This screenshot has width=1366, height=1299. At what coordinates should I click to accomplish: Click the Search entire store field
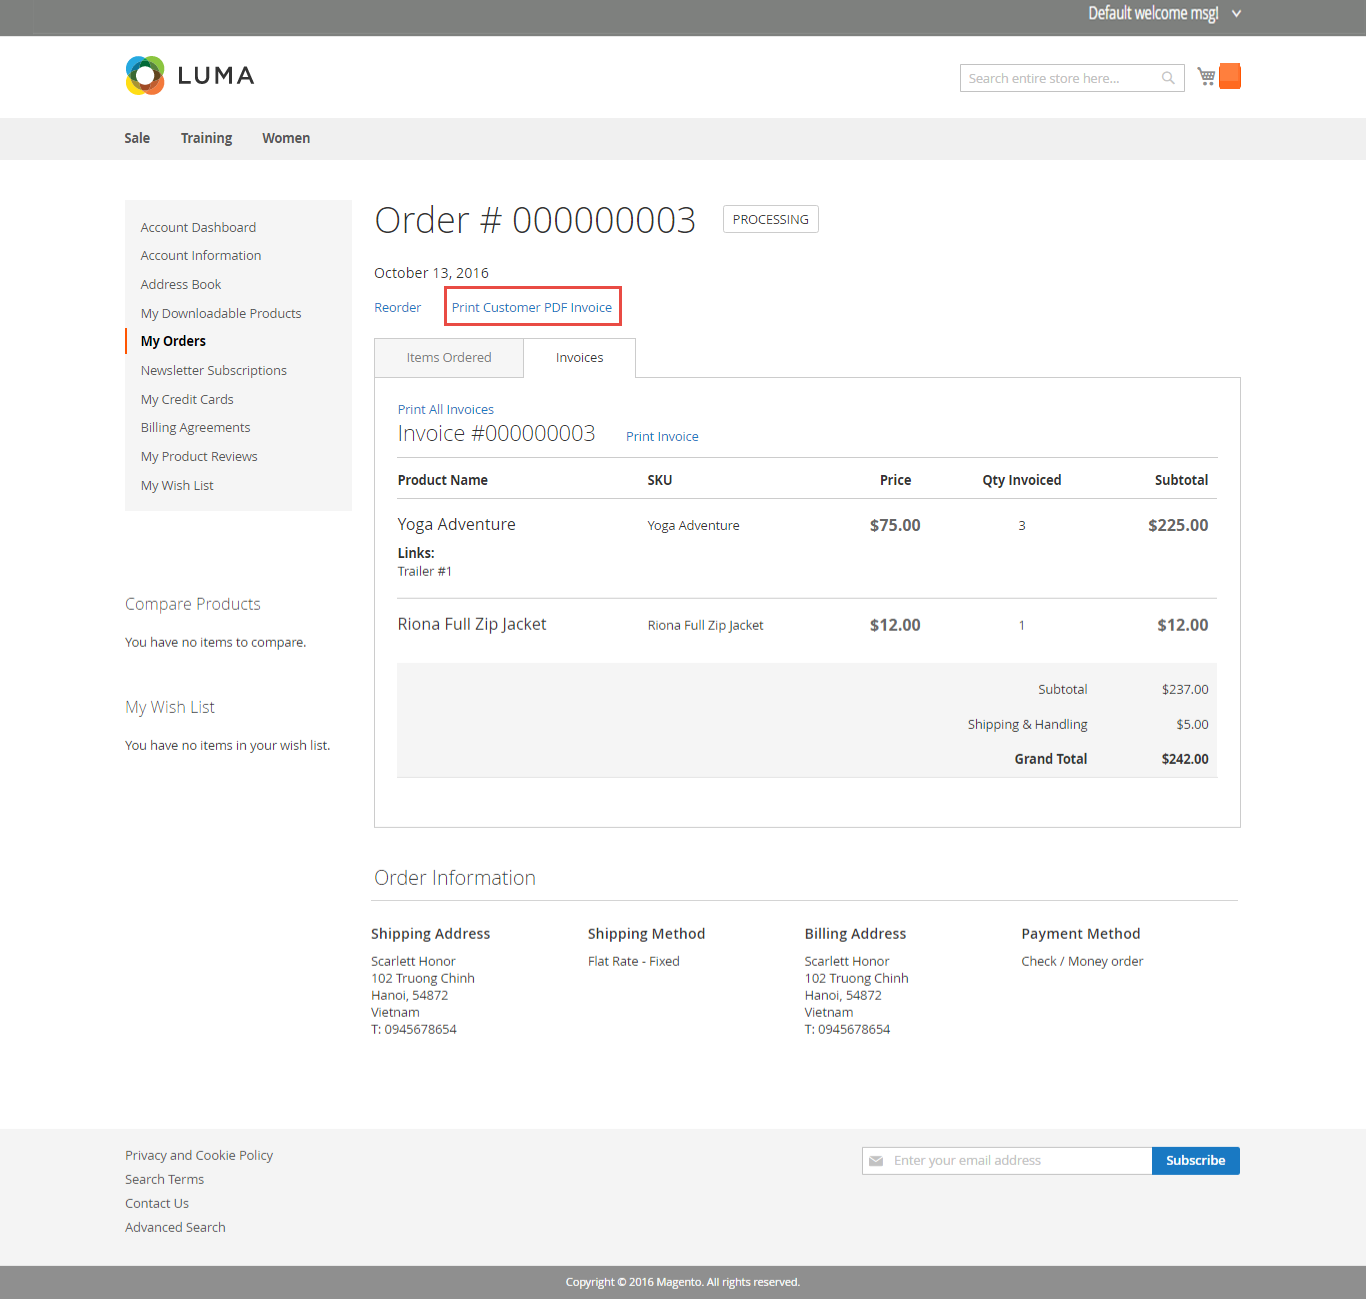click(1060, 78)
